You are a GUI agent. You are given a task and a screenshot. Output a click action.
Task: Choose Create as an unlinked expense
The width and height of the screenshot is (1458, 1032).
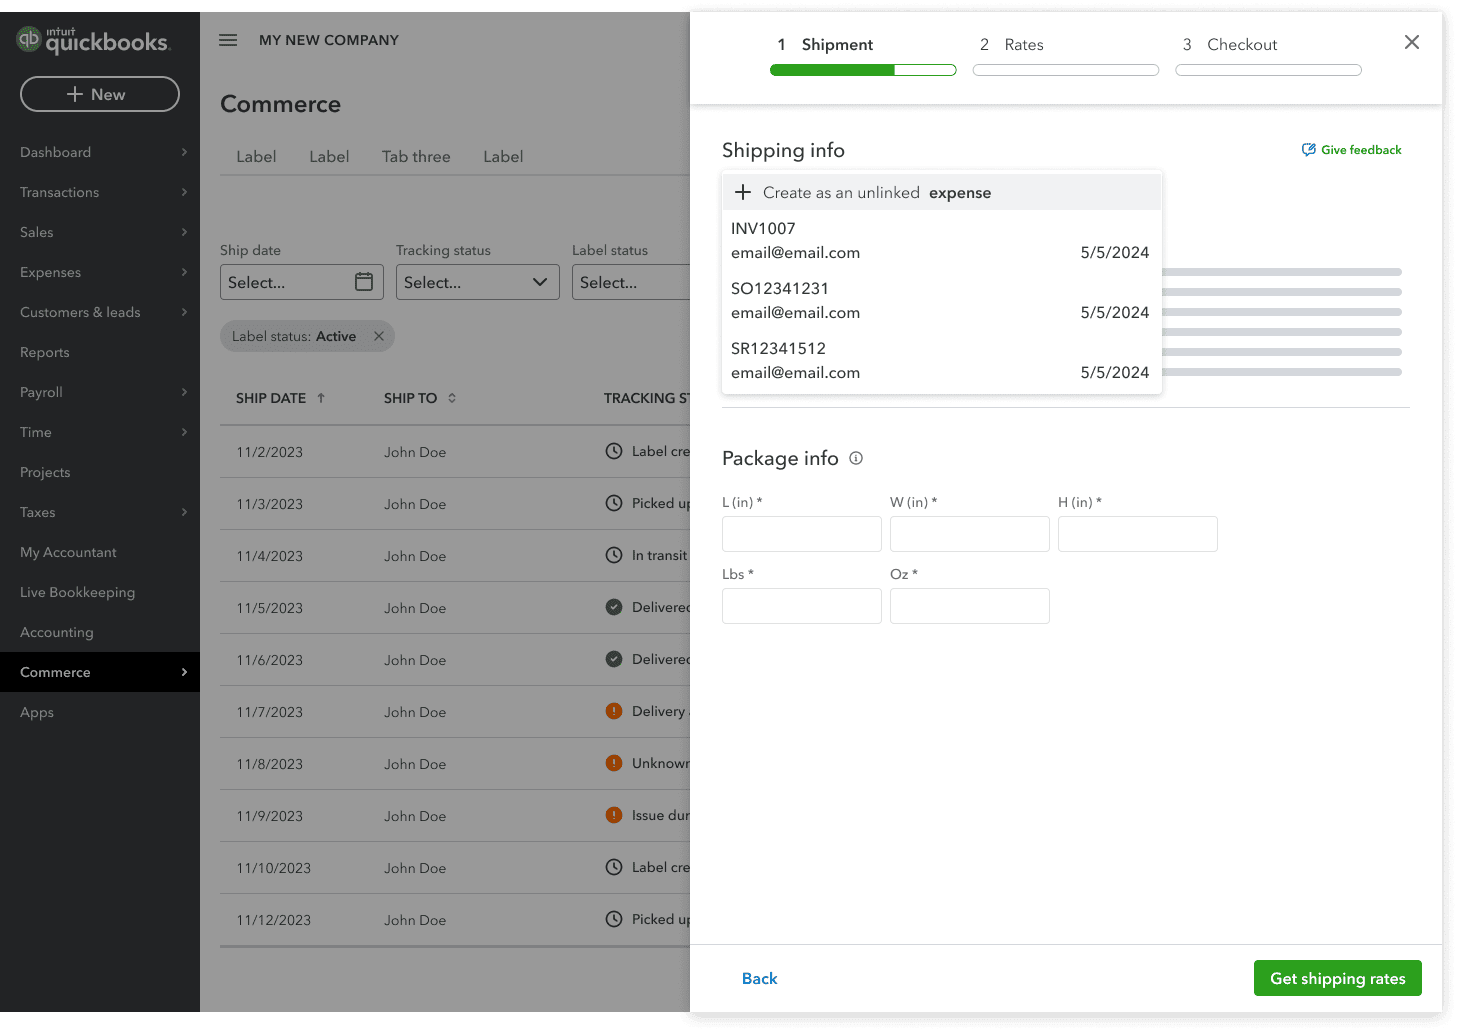coord(942,192)
